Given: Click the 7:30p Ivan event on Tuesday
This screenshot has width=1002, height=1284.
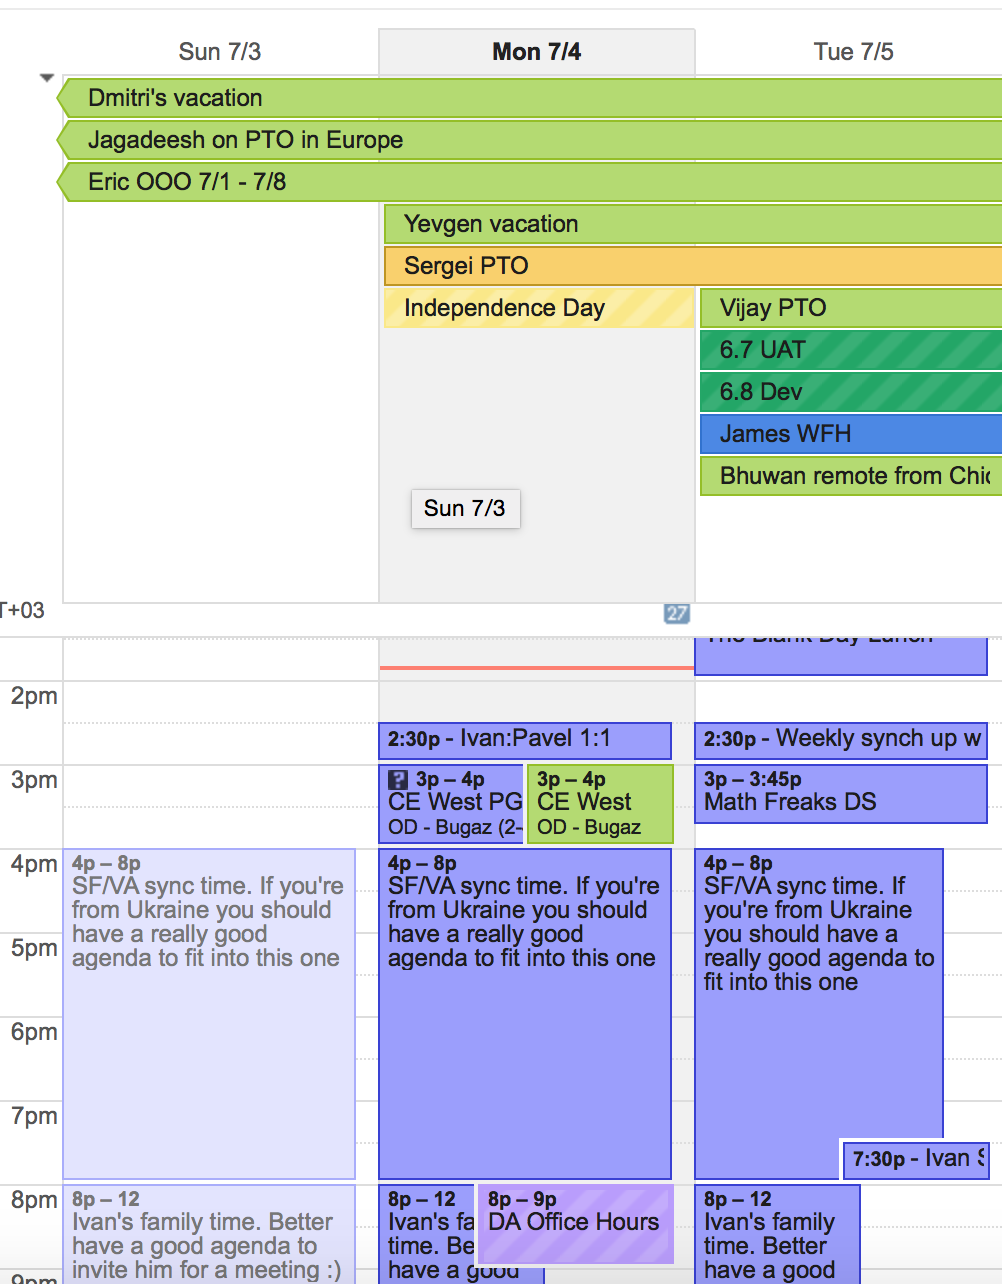Looking at the screenshot, I should [x=916, y=1160].
